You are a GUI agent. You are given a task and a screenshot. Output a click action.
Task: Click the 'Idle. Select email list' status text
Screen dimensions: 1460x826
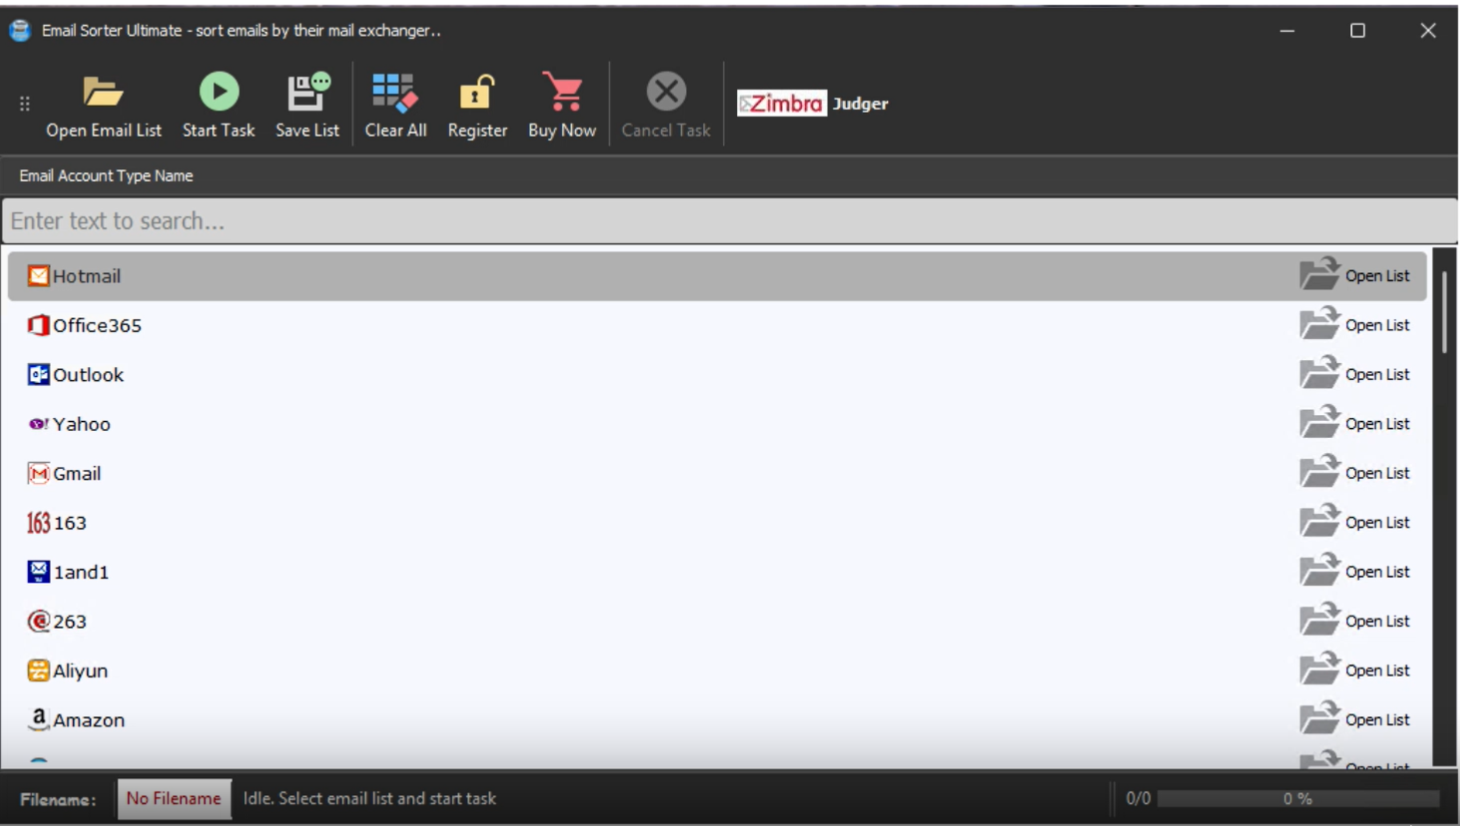pyautogui.click(x=369, y=799)
